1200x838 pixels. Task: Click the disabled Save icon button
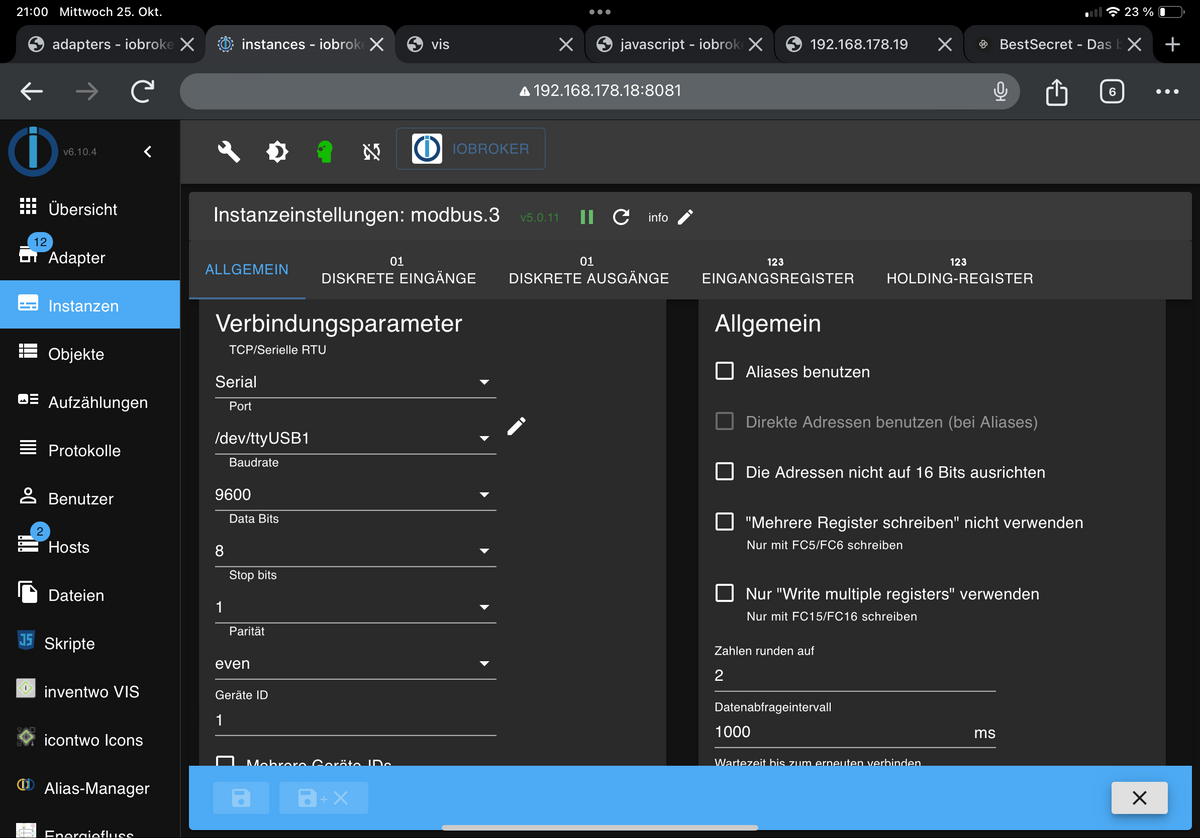click(x=241, y=798)
